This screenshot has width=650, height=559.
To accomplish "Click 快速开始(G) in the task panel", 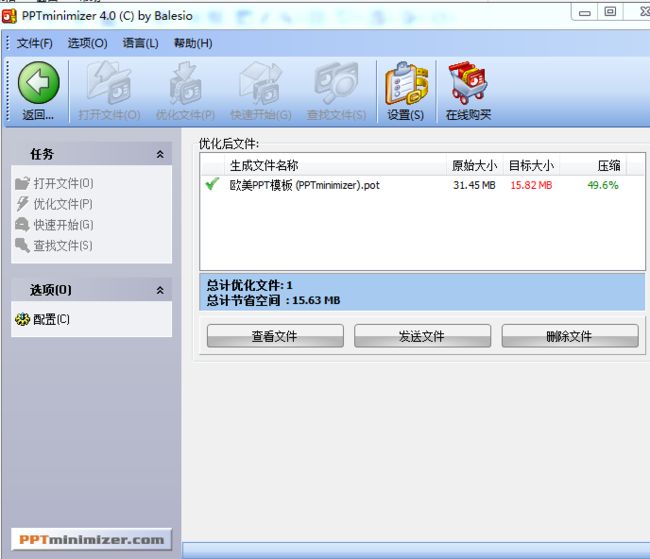I will click(54, 225).
